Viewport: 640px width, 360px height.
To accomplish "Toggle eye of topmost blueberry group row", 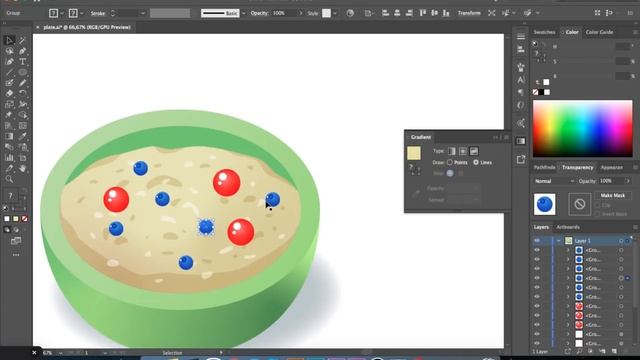I will [x=537, y=250].
